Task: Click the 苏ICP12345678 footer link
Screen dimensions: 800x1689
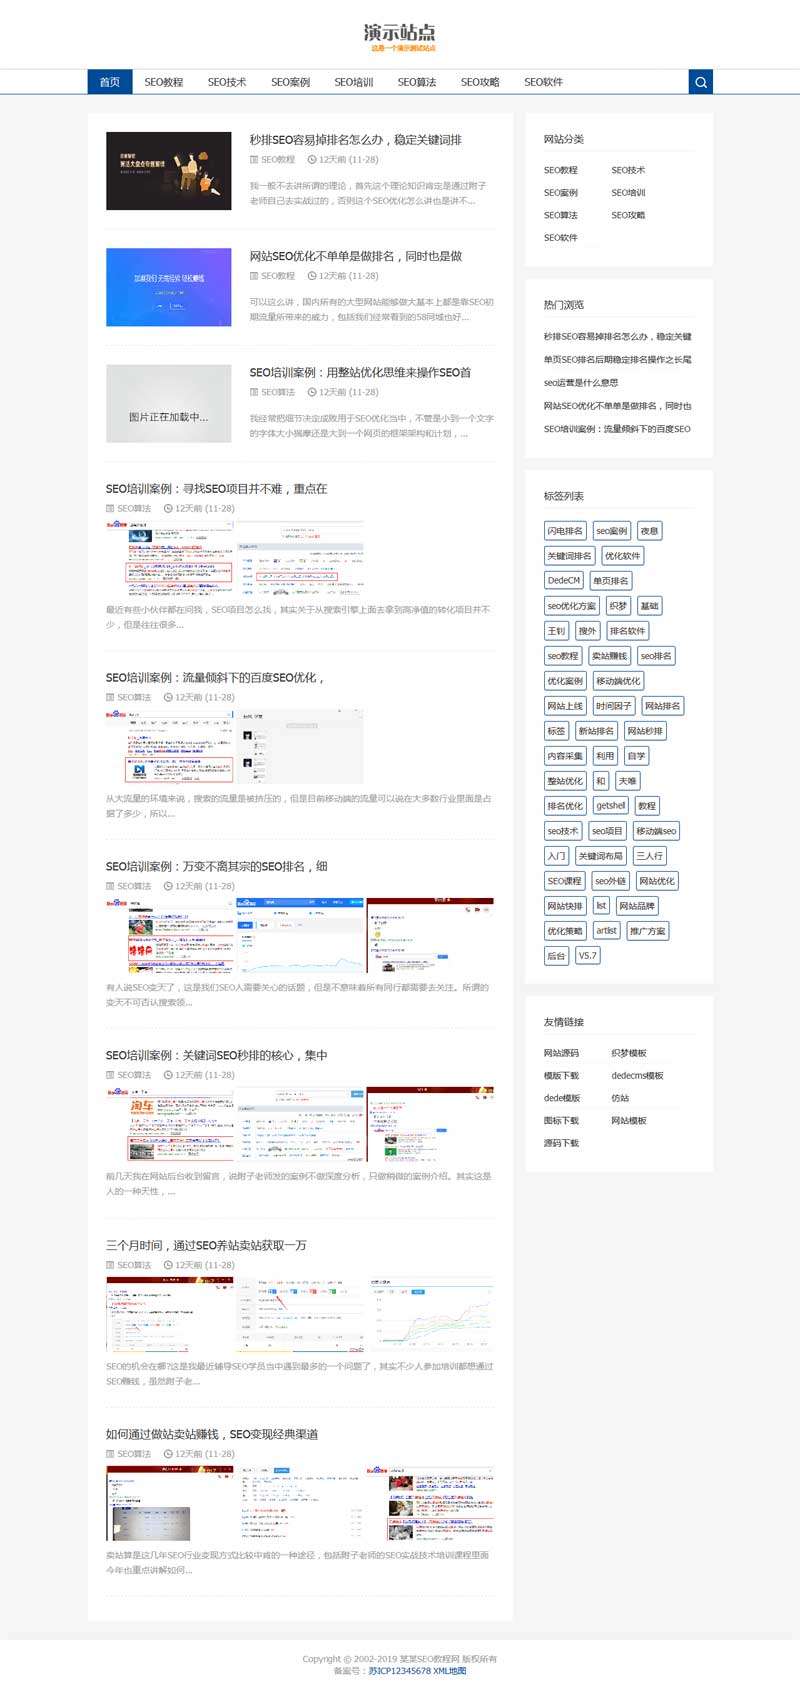Action: tap(399, 1670)
